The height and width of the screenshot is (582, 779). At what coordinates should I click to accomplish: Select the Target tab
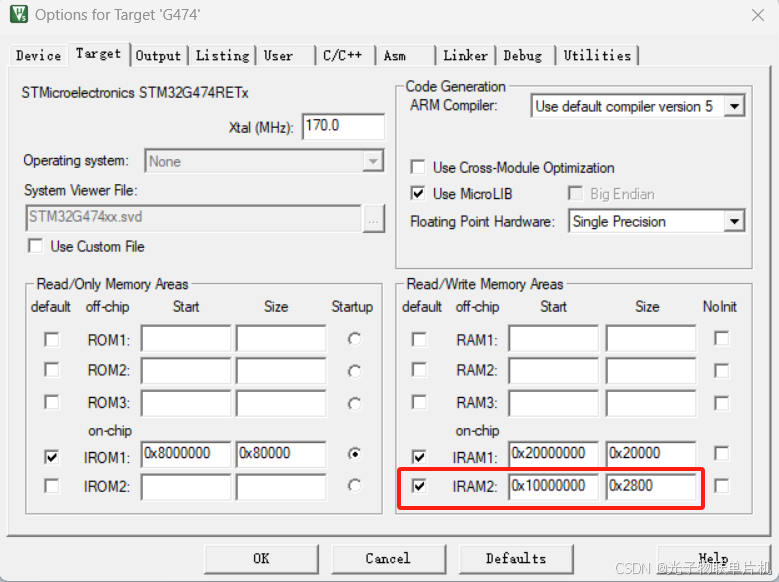(98, 54)
